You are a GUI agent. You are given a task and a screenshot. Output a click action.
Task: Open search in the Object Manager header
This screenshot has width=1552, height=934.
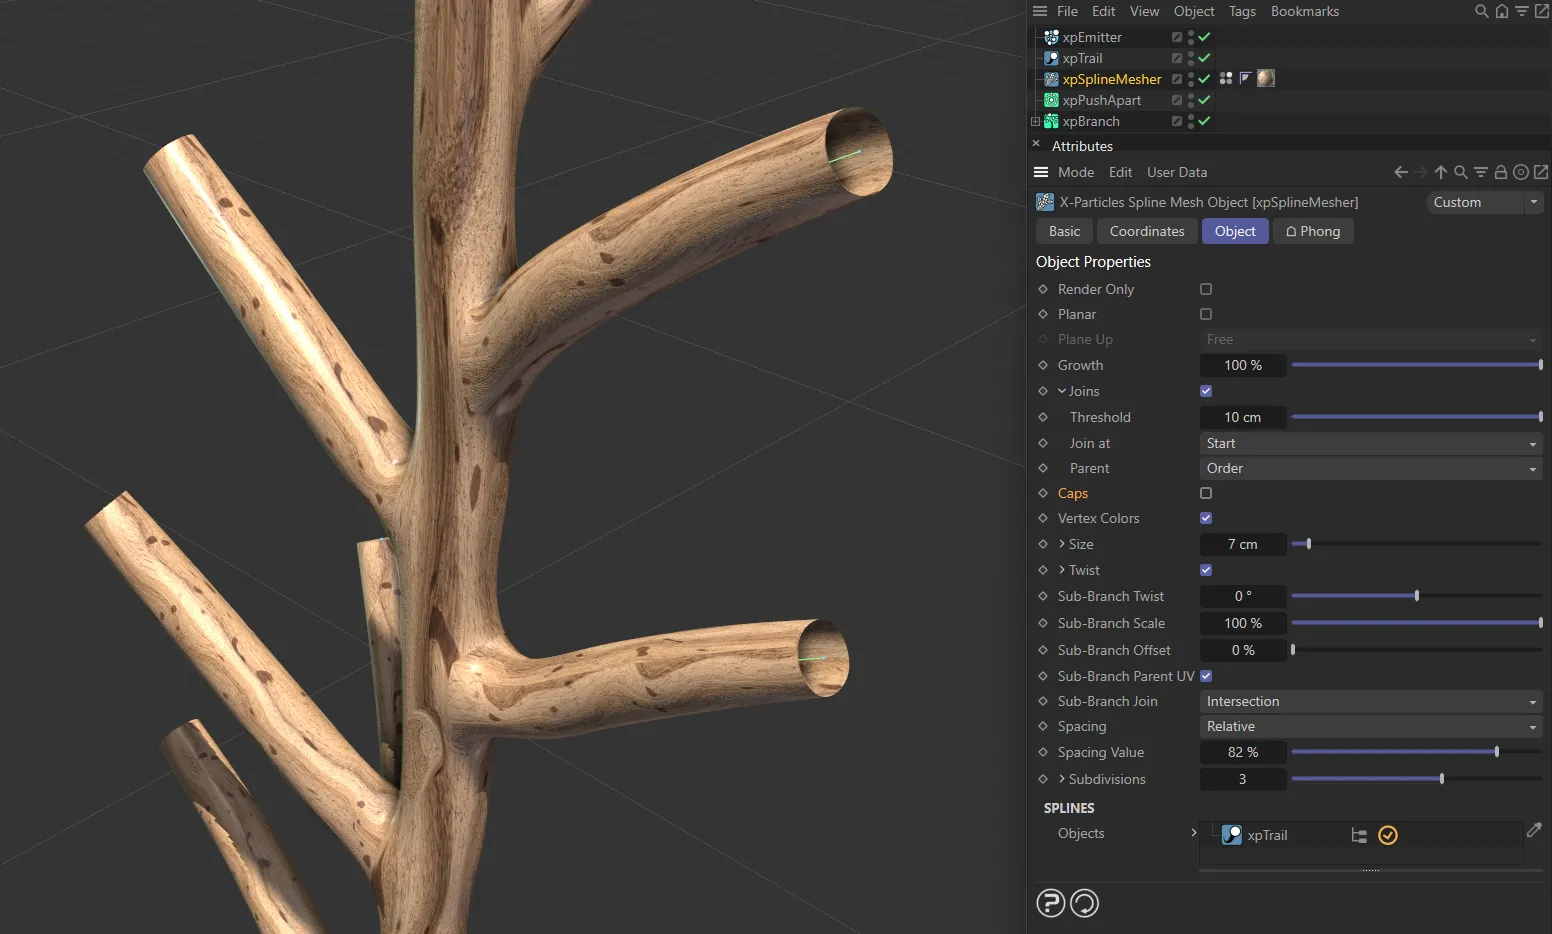1481,11
